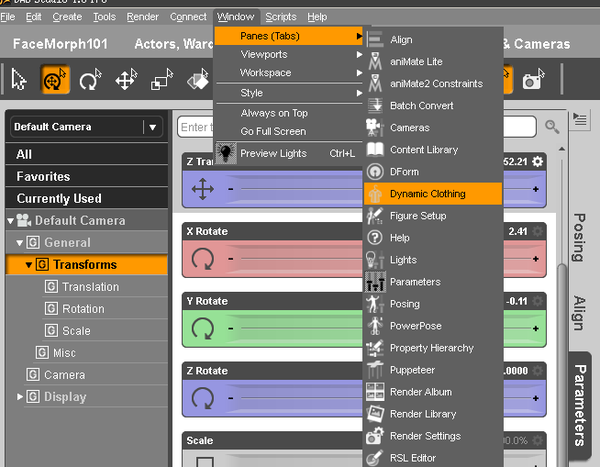The height and width of the screenshot is (467, 600).
Task: Open X Rotate gear settings
Action: pos(538,231)
